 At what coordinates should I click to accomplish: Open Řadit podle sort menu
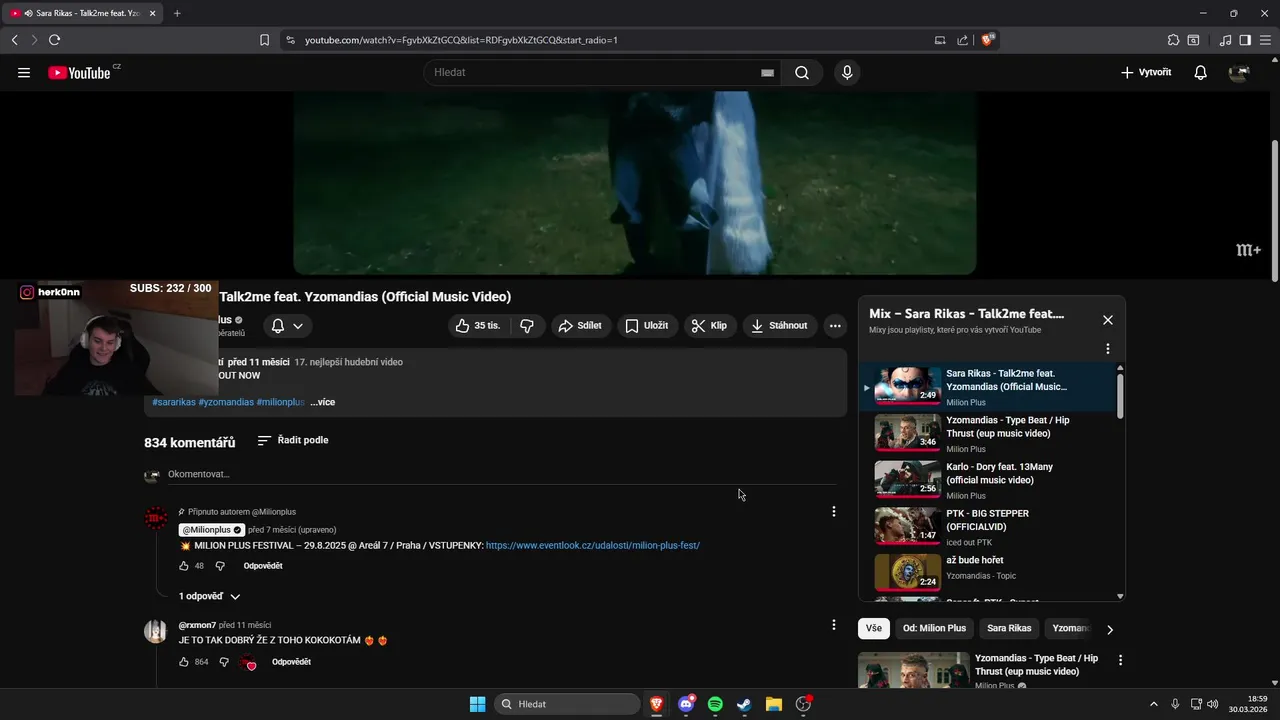[293, 441]
